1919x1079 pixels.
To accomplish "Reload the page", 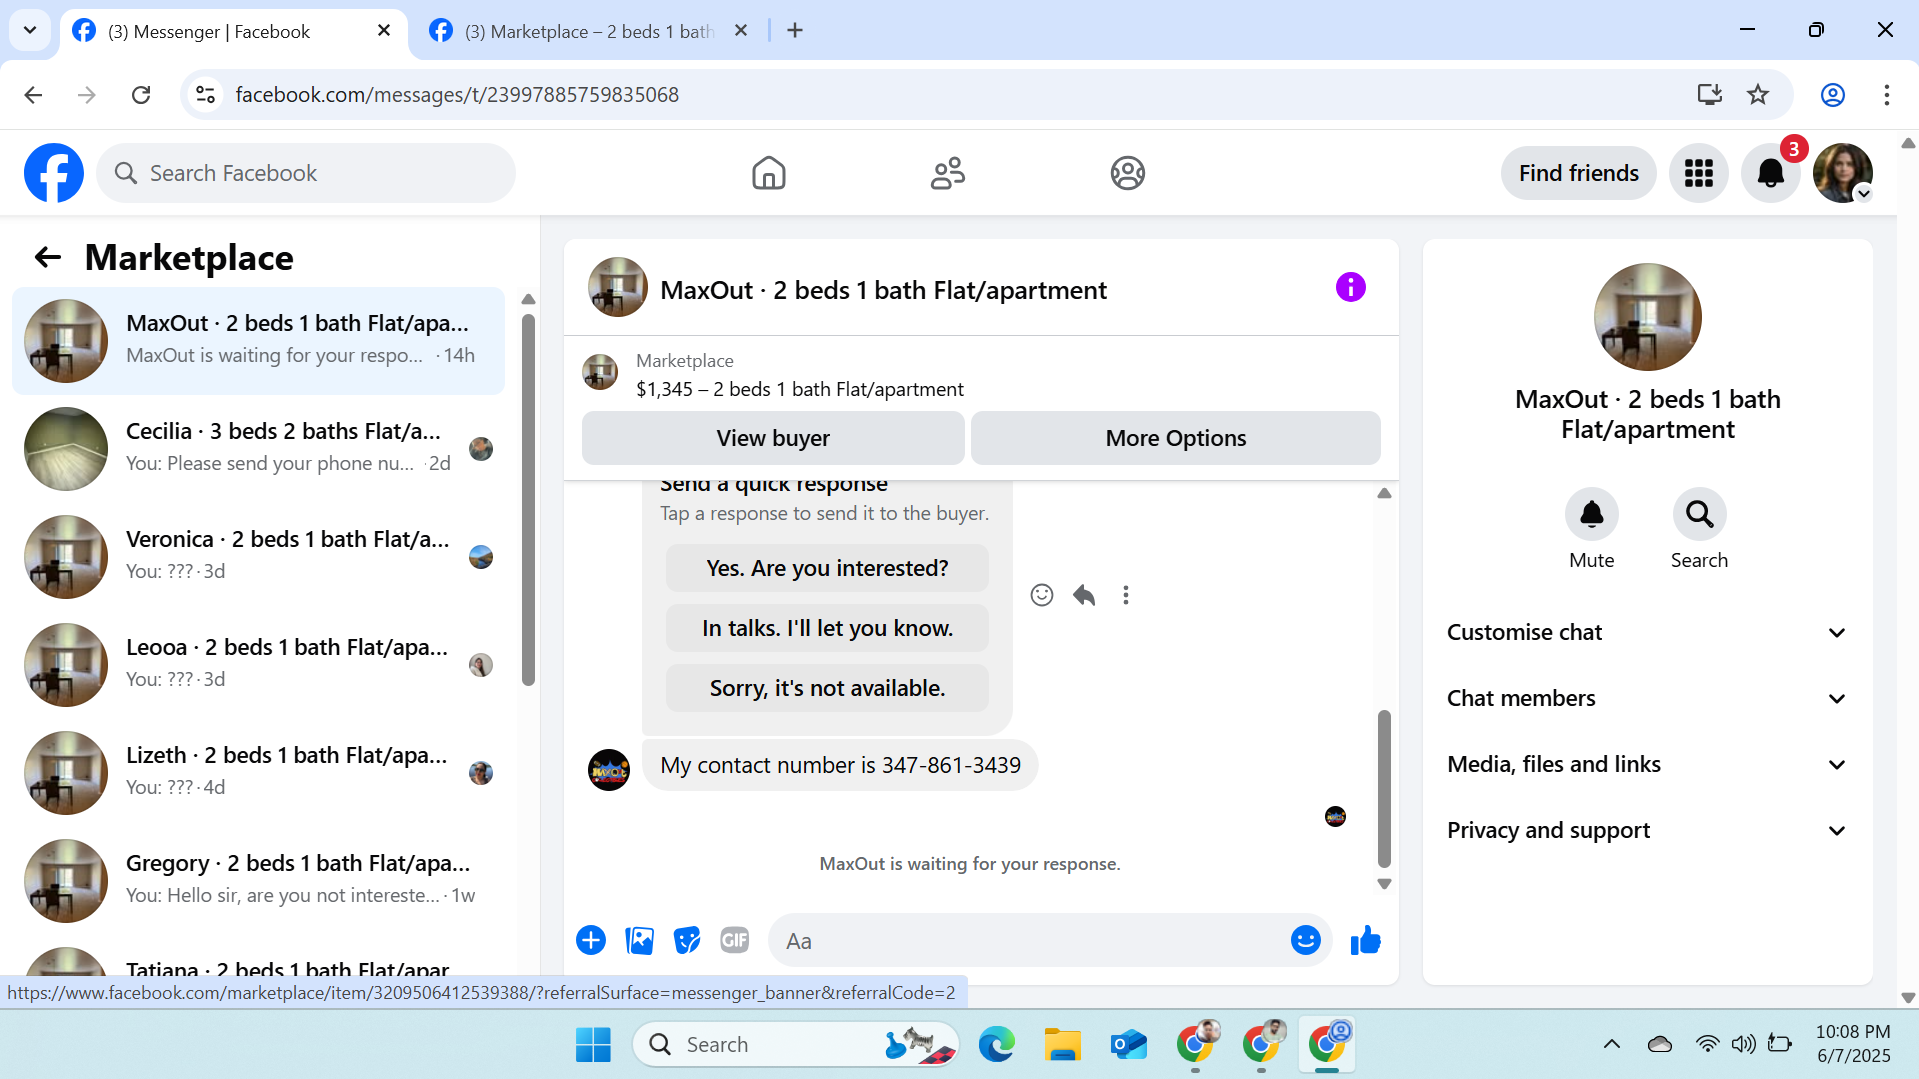I will (141, 95).
